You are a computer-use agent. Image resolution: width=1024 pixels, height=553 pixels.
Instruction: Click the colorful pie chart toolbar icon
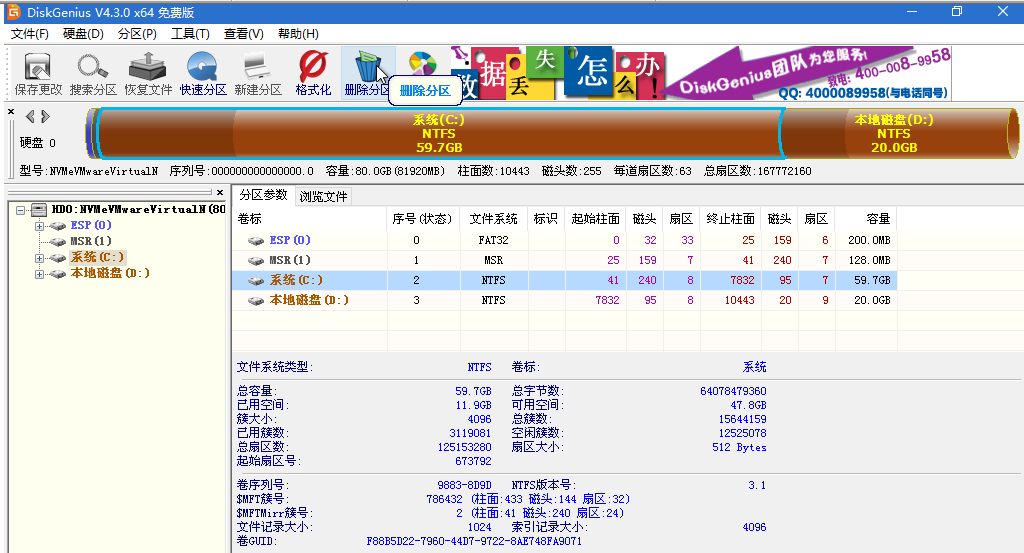click(x=423, y=65)
